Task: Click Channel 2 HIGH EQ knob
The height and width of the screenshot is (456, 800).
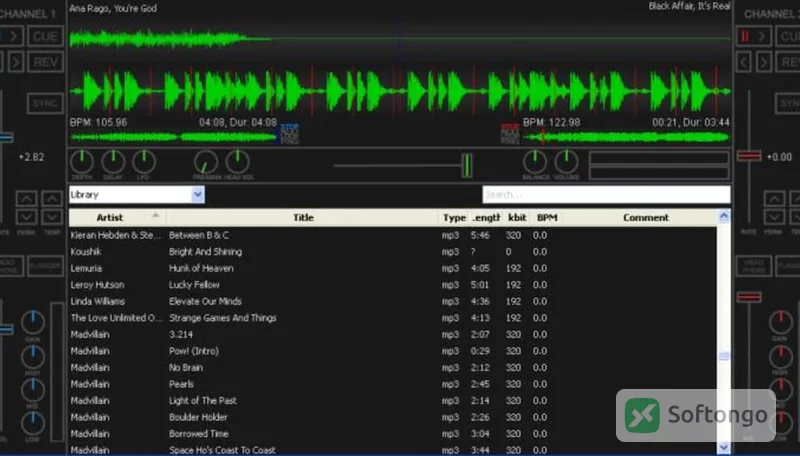Action: 781,357
